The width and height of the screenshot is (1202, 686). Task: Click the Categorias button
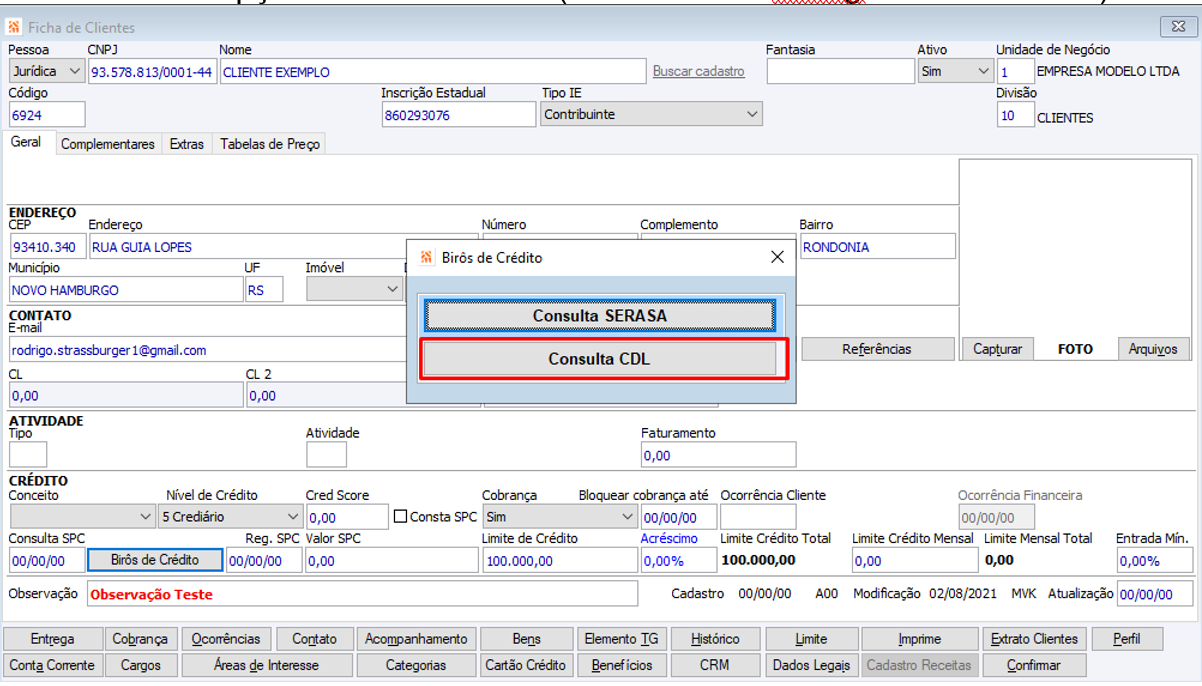coord(416,665)
